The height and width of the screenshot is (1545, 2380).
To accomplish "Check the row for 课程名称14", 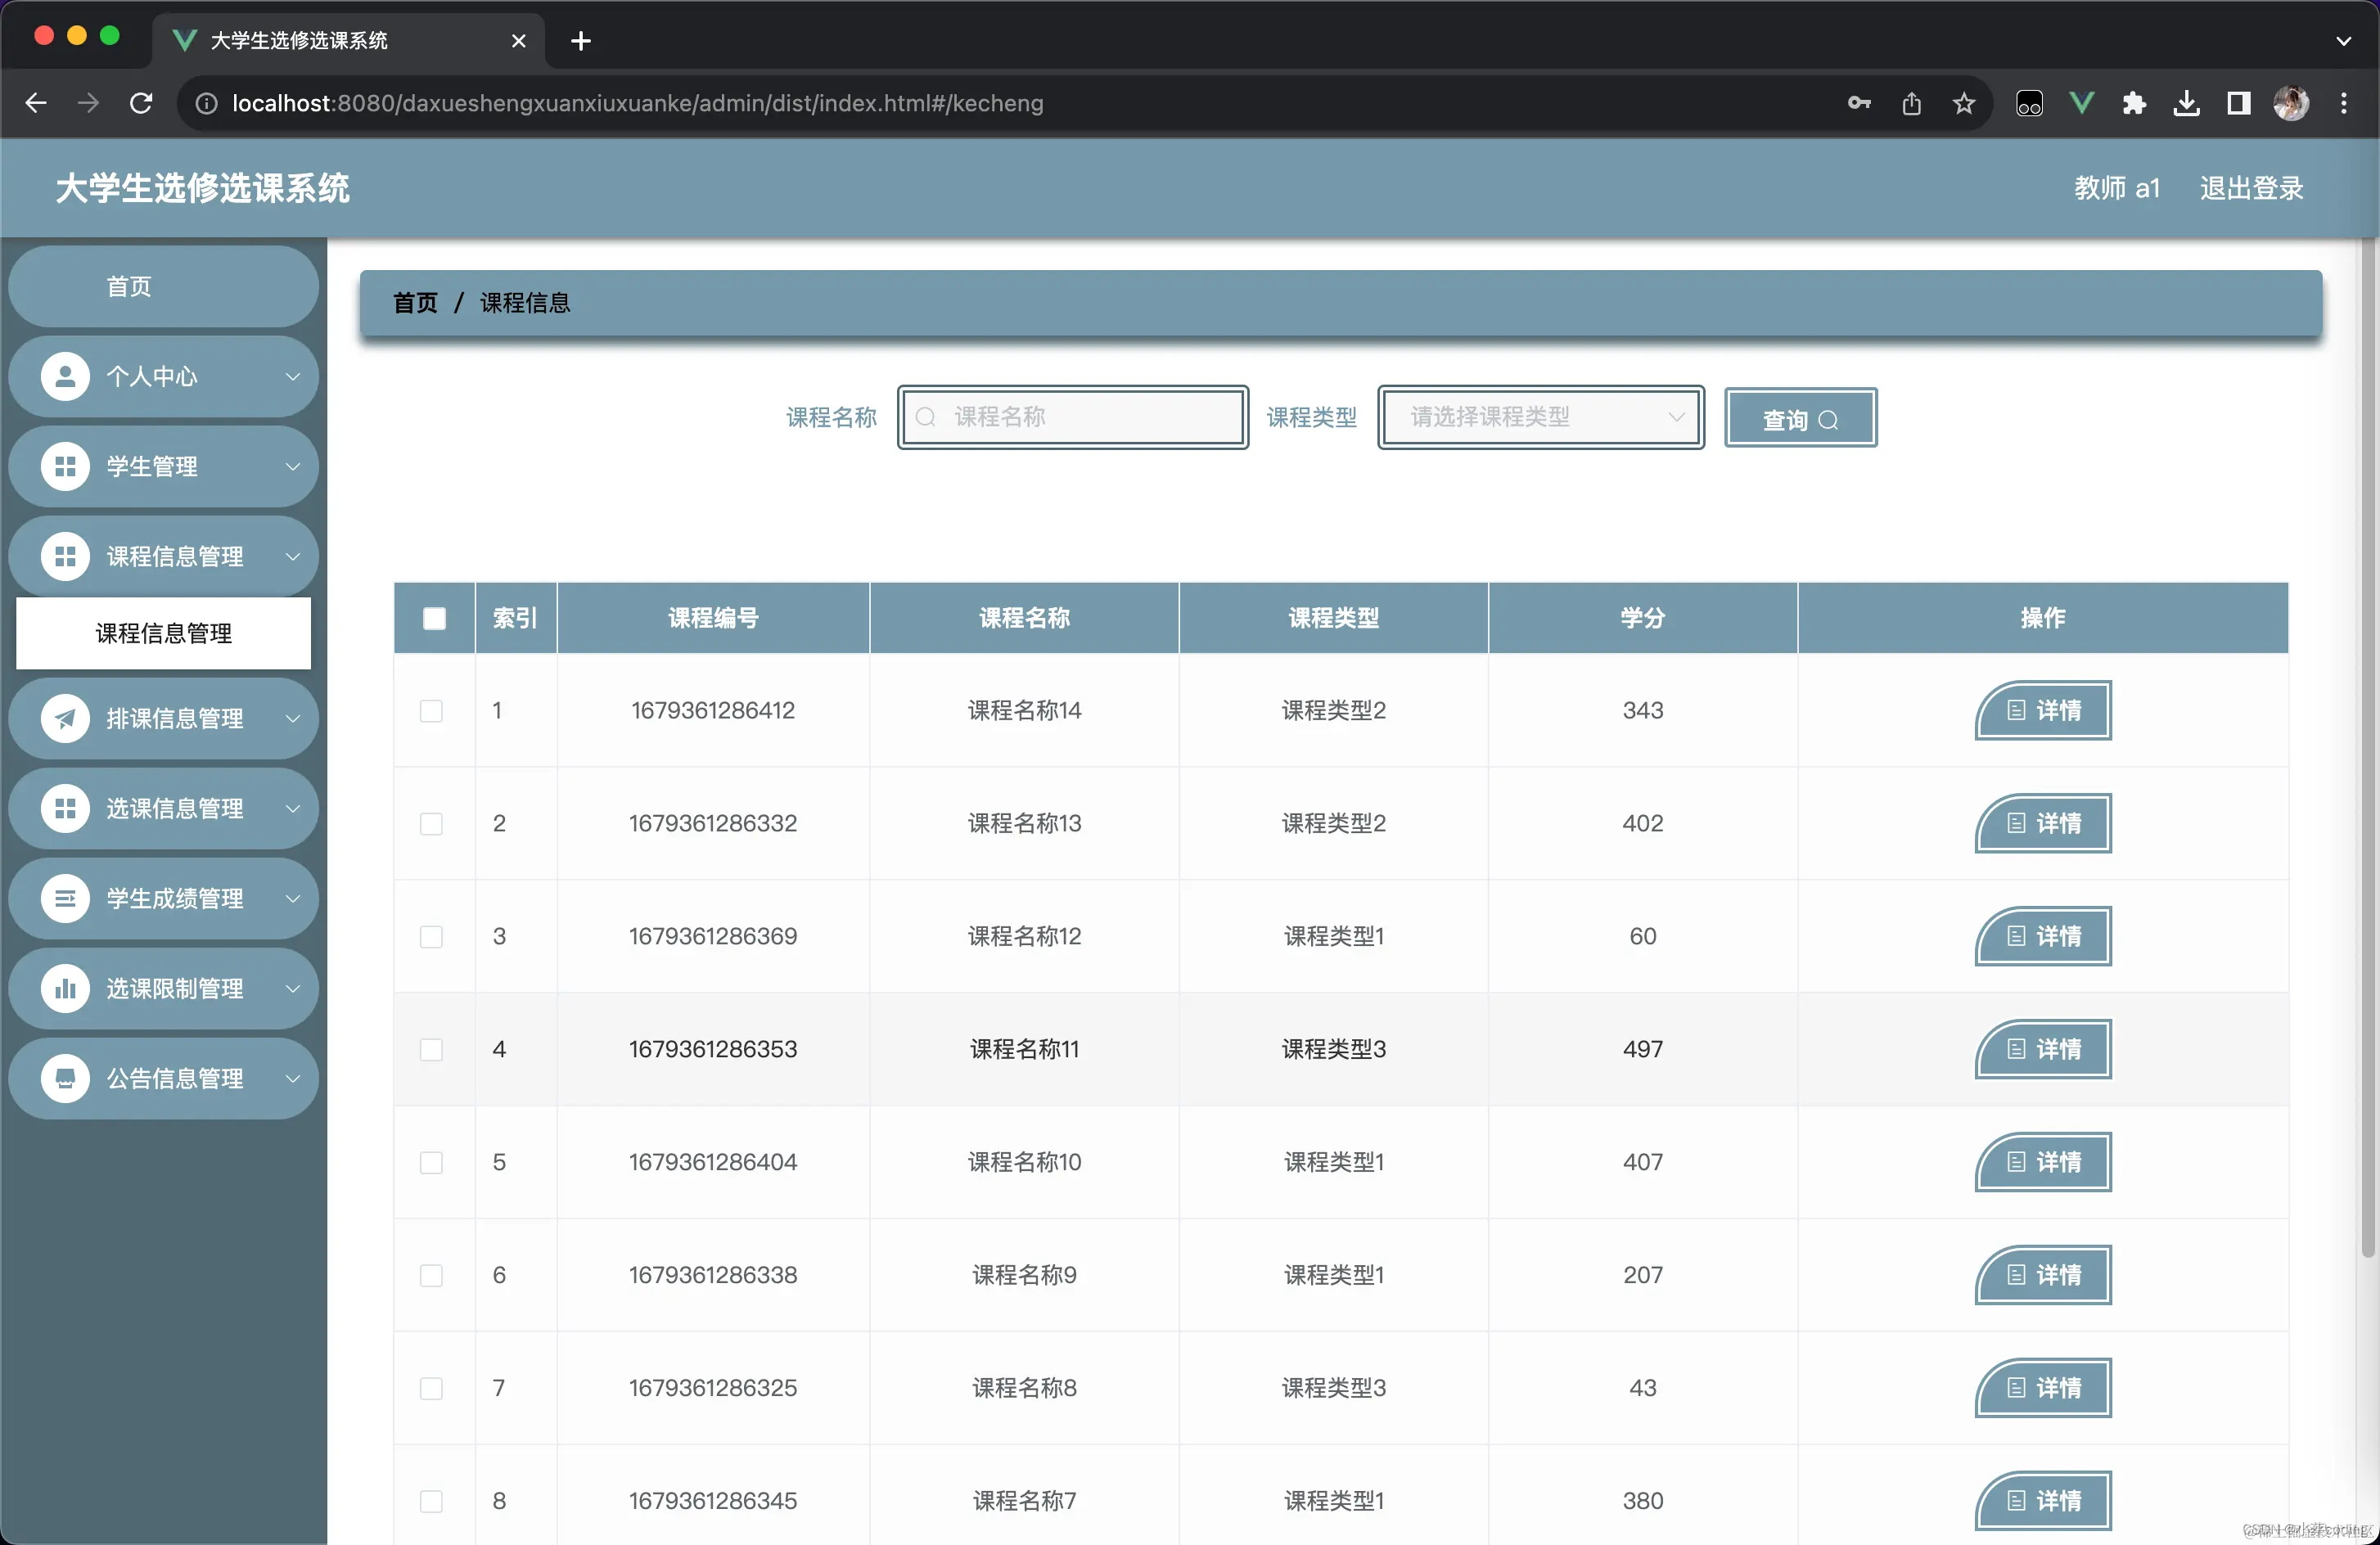I will (x=431, y=711).
